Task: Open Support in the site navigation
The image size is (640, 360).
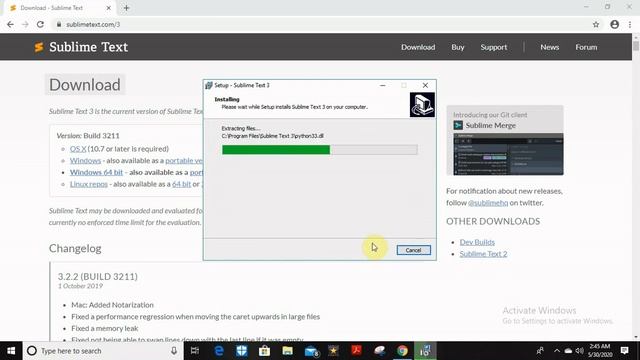Action: 493,47
